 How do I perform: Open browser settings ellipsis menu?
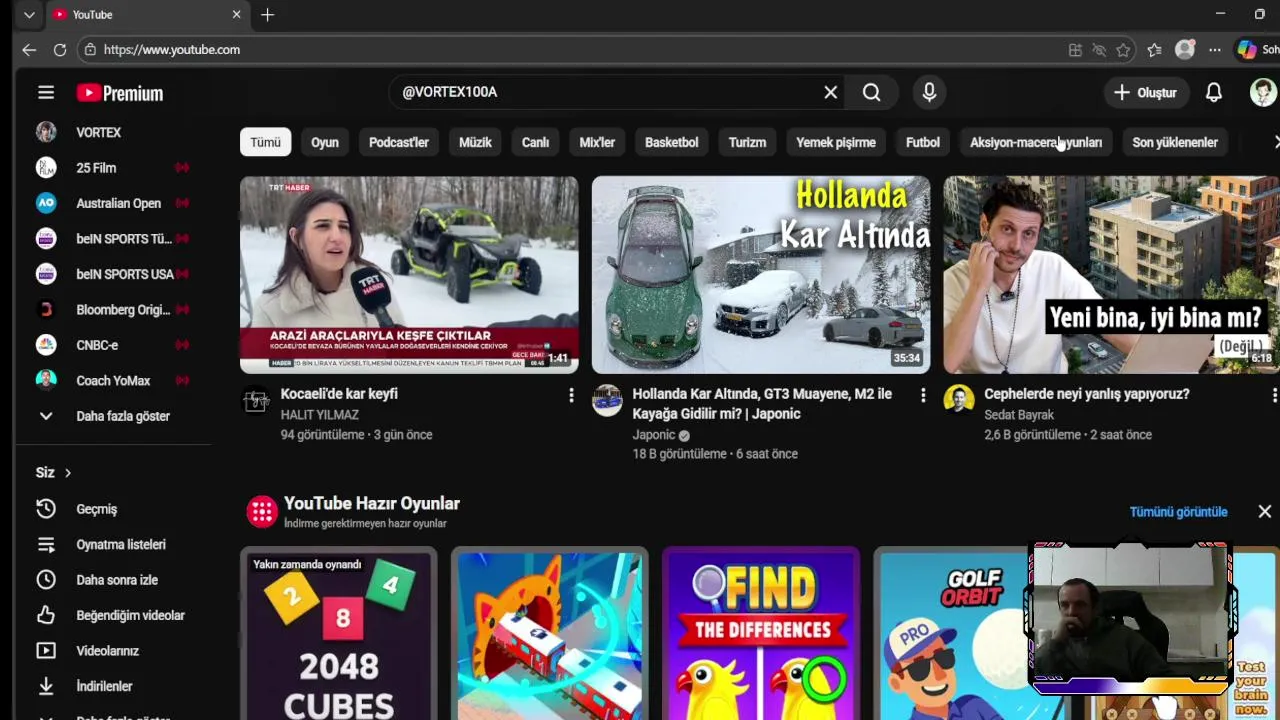click(x=1214, y=50)
